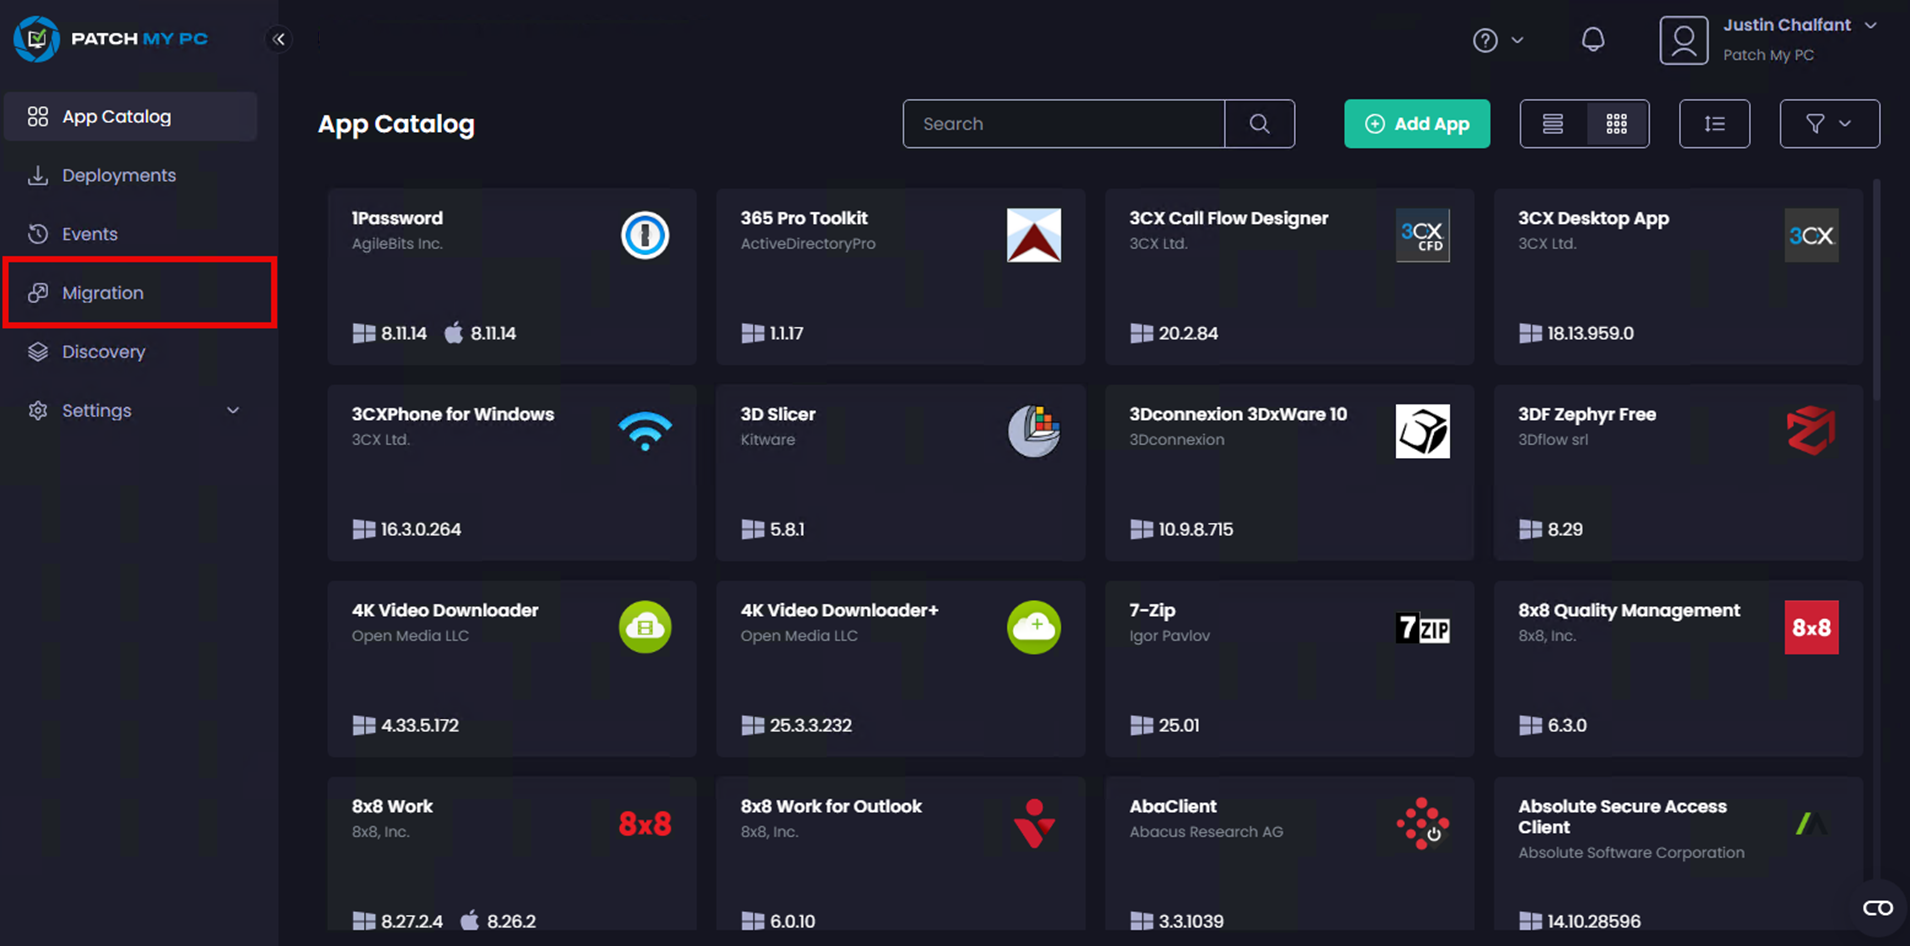Viewport: 1910px width, 947px height.
Task: Open the help menu dropdown
Action: tap(1497, 40)
